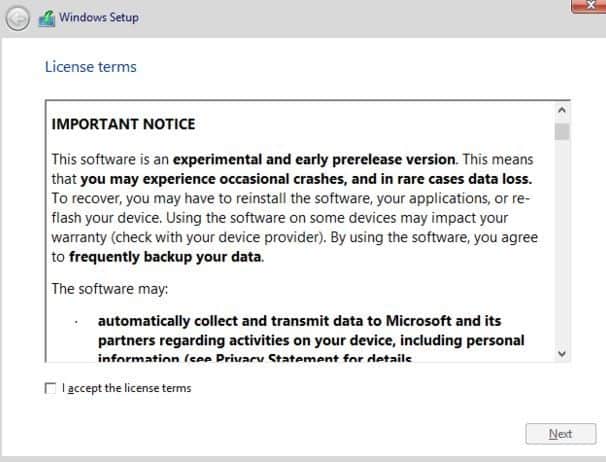The image size is (606, 462).
Task: Click the scrollbar down arrow
Action: coord(562,353)
